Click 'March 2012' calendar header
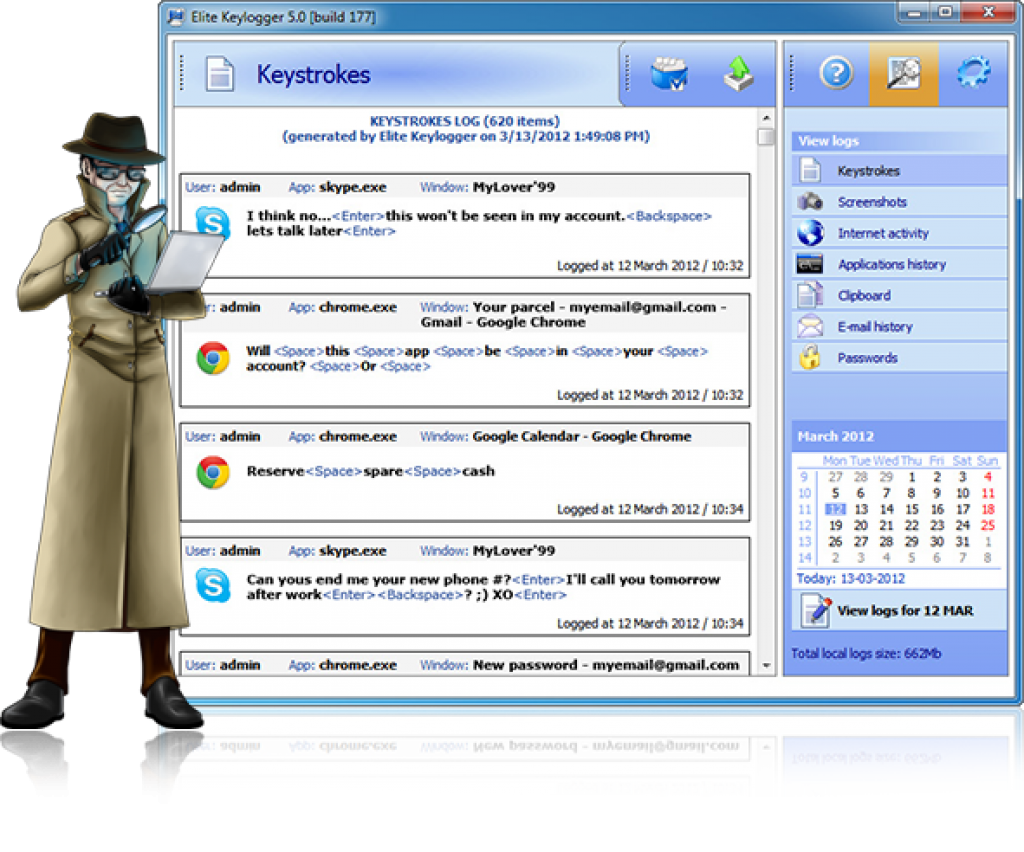1024x852 pixels. (x=835, y=436)
